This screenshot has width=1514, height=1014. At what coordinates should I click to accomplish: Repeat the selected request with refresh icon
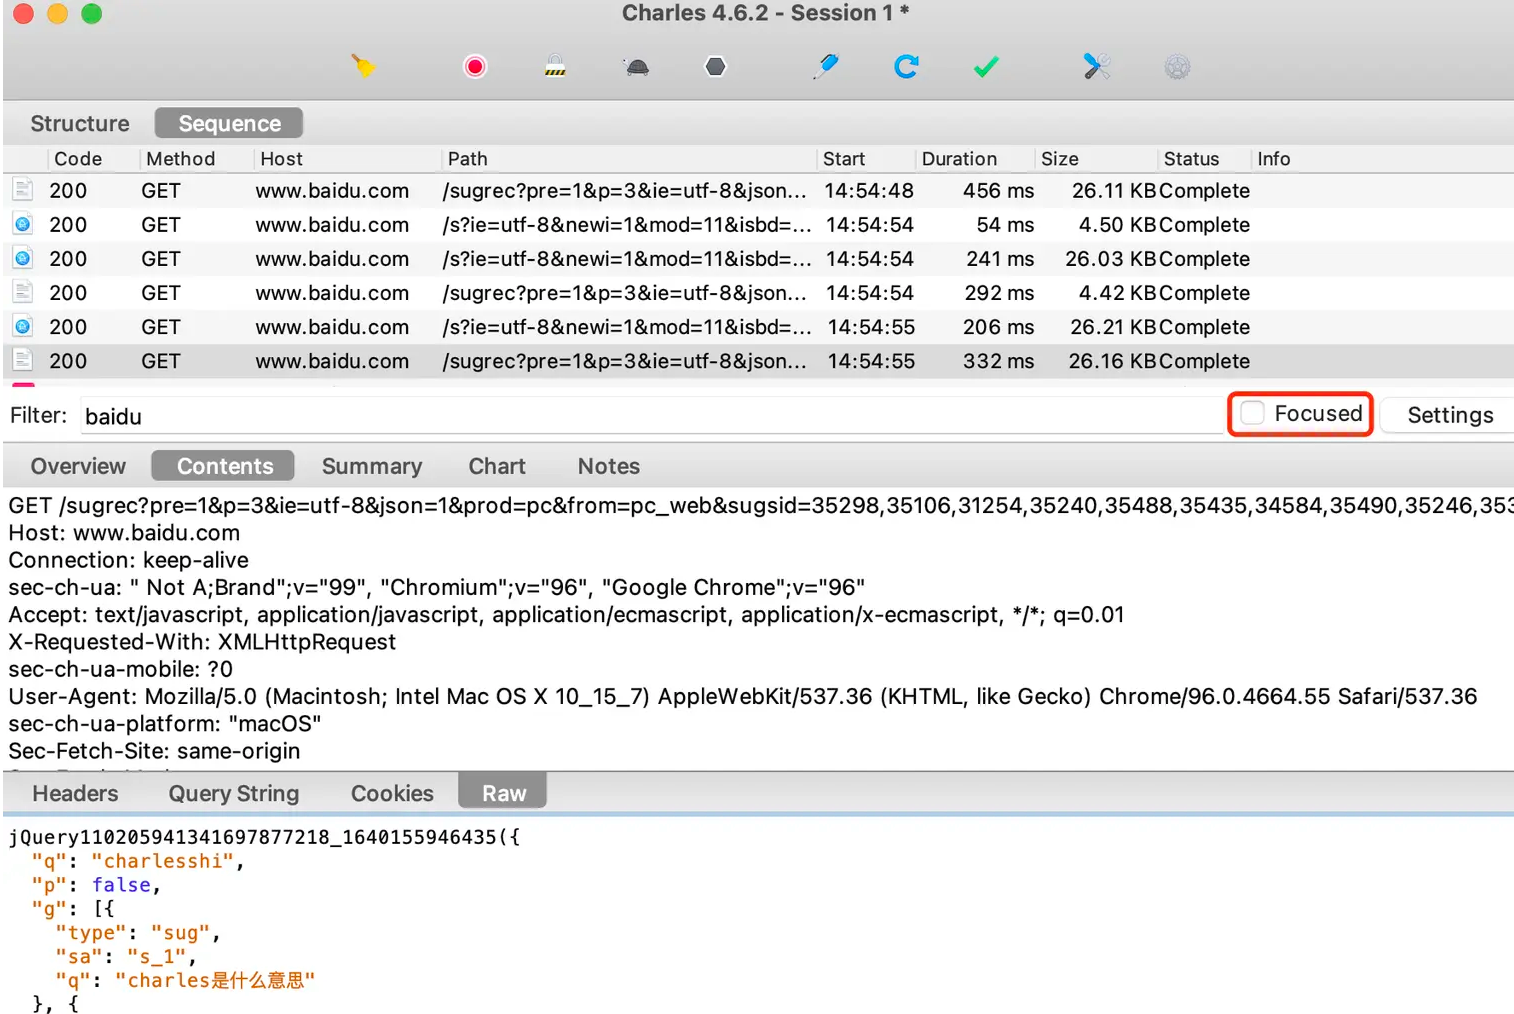coord(906,66)
